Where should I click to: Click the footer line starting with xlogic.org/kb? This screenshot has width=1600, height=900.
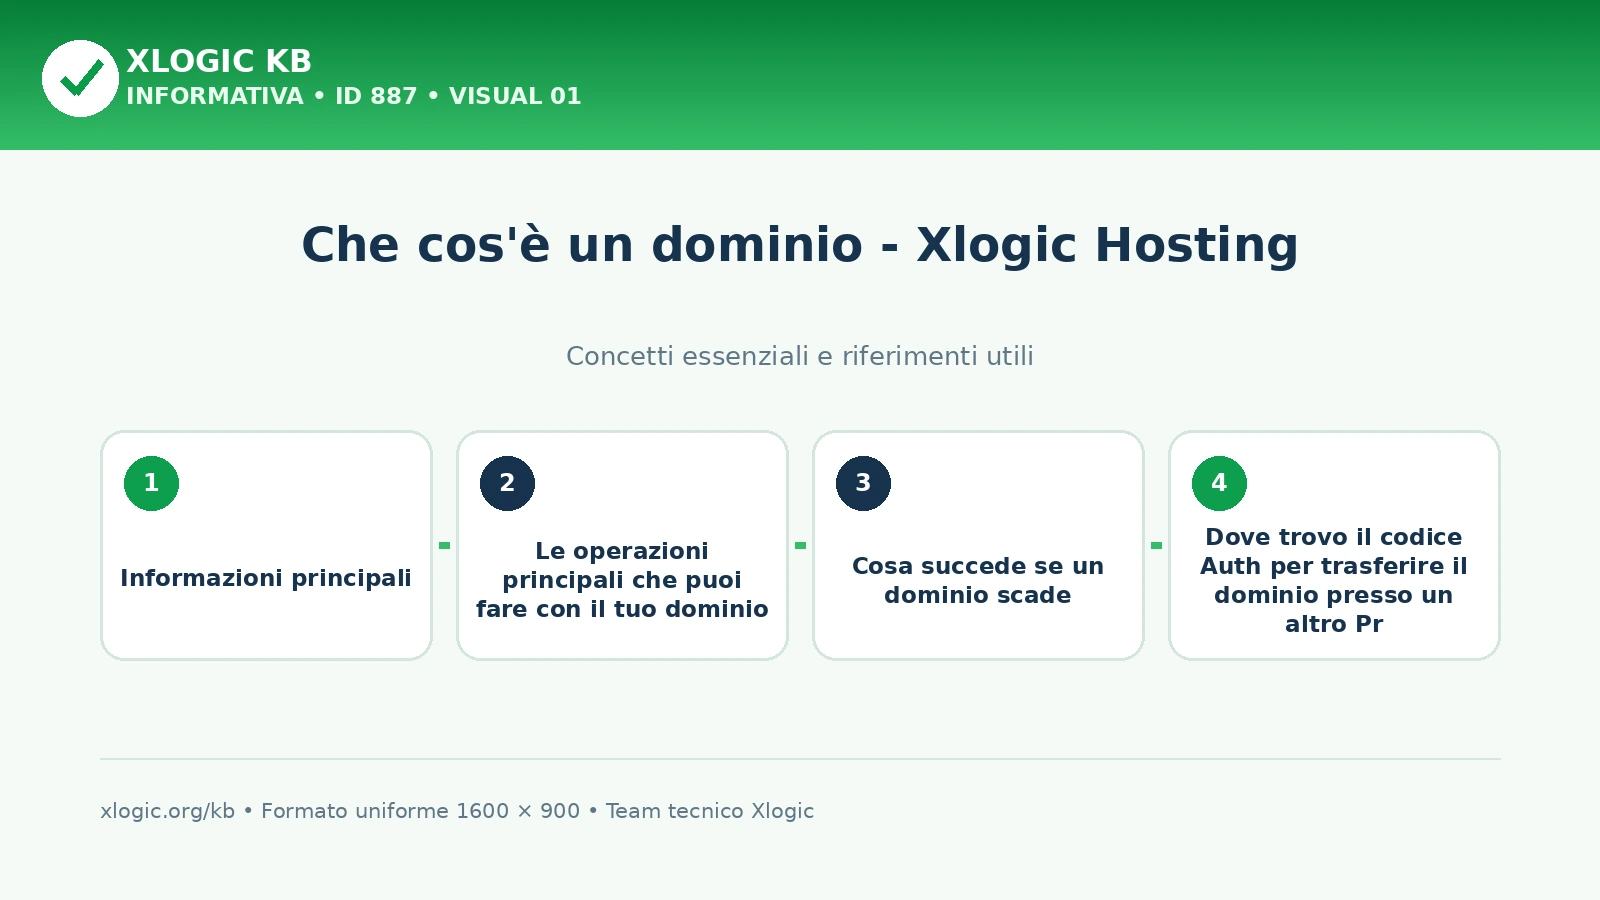click(x=457, y=811)
